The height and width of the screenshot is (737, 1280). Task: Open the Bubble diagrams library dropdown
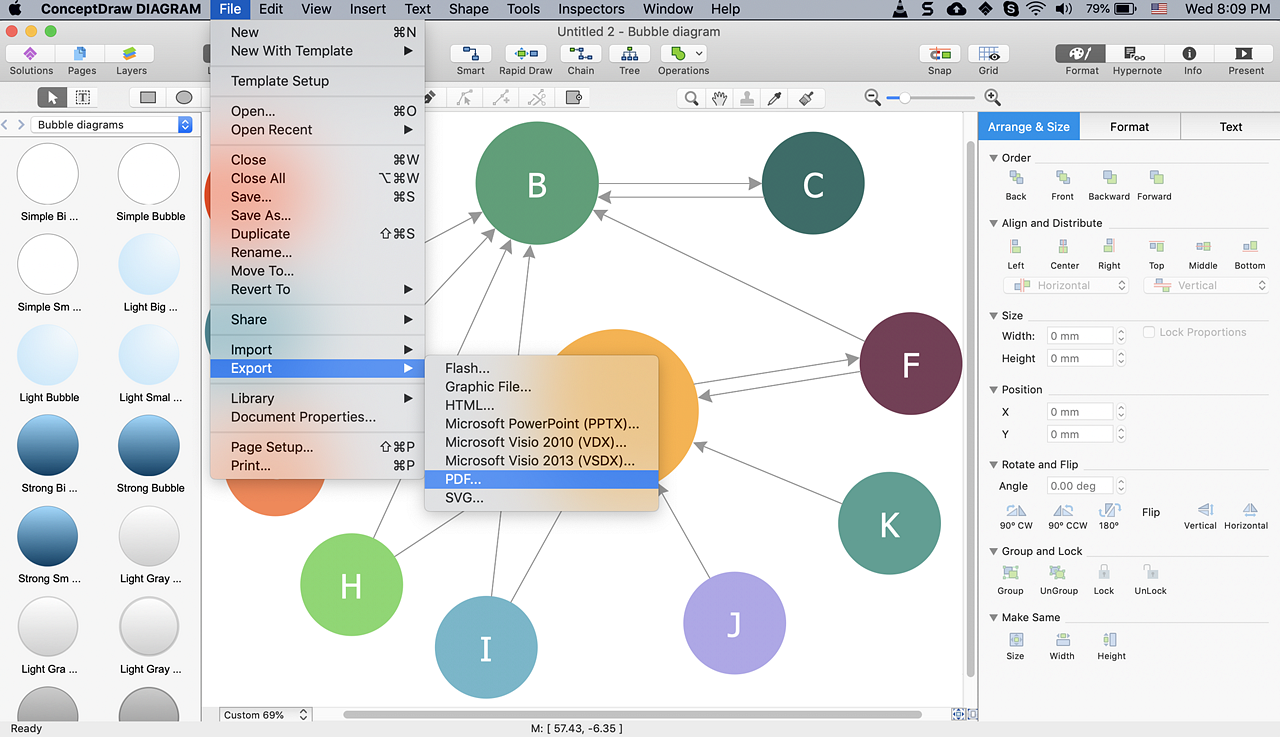[x=185, y=125]
